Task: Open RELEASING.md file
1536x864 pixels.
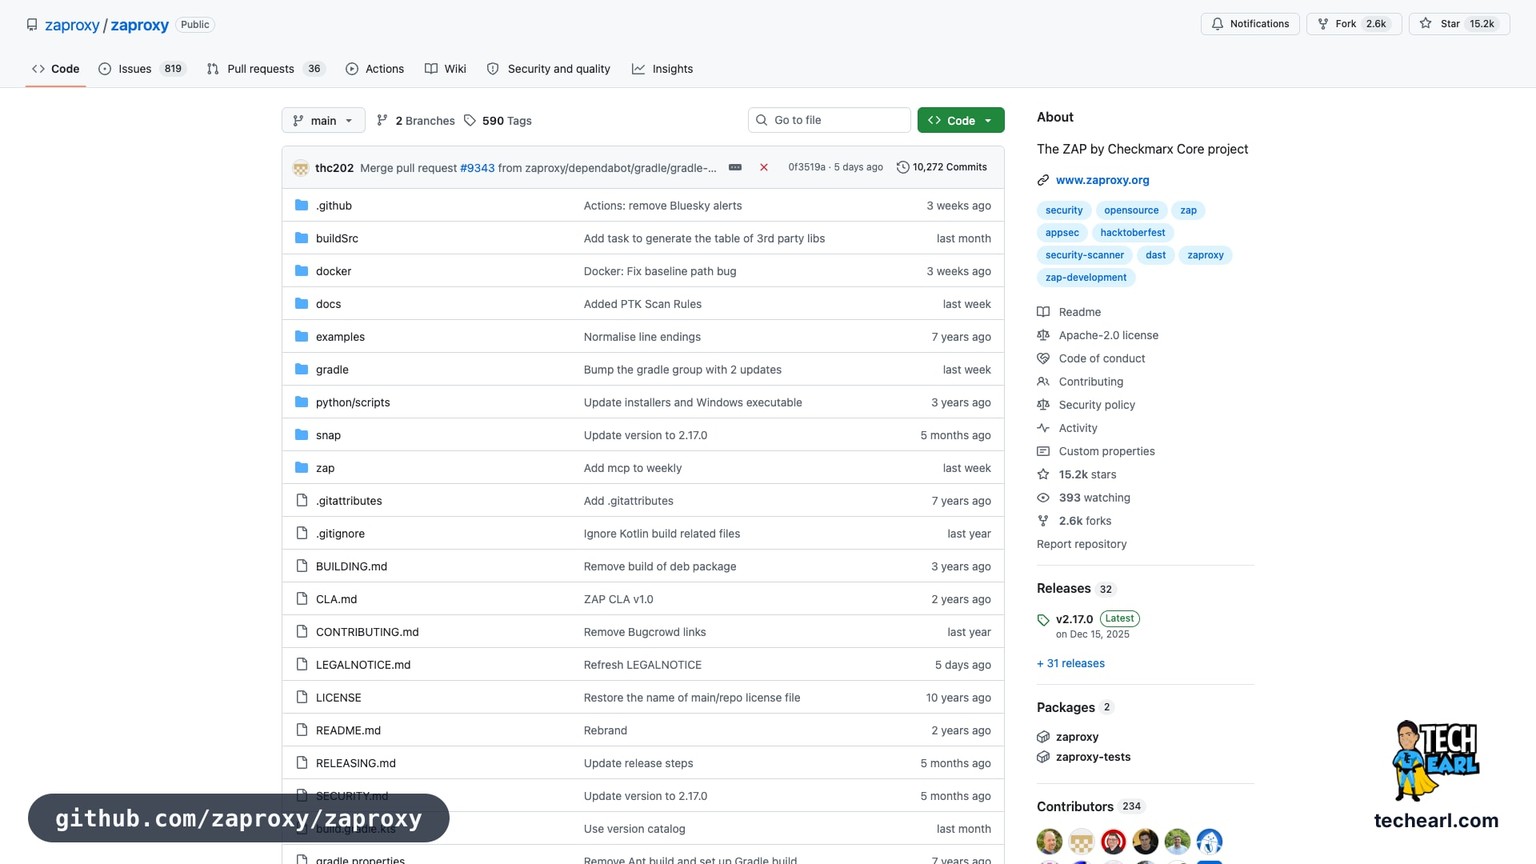Action: pos(356,763)
